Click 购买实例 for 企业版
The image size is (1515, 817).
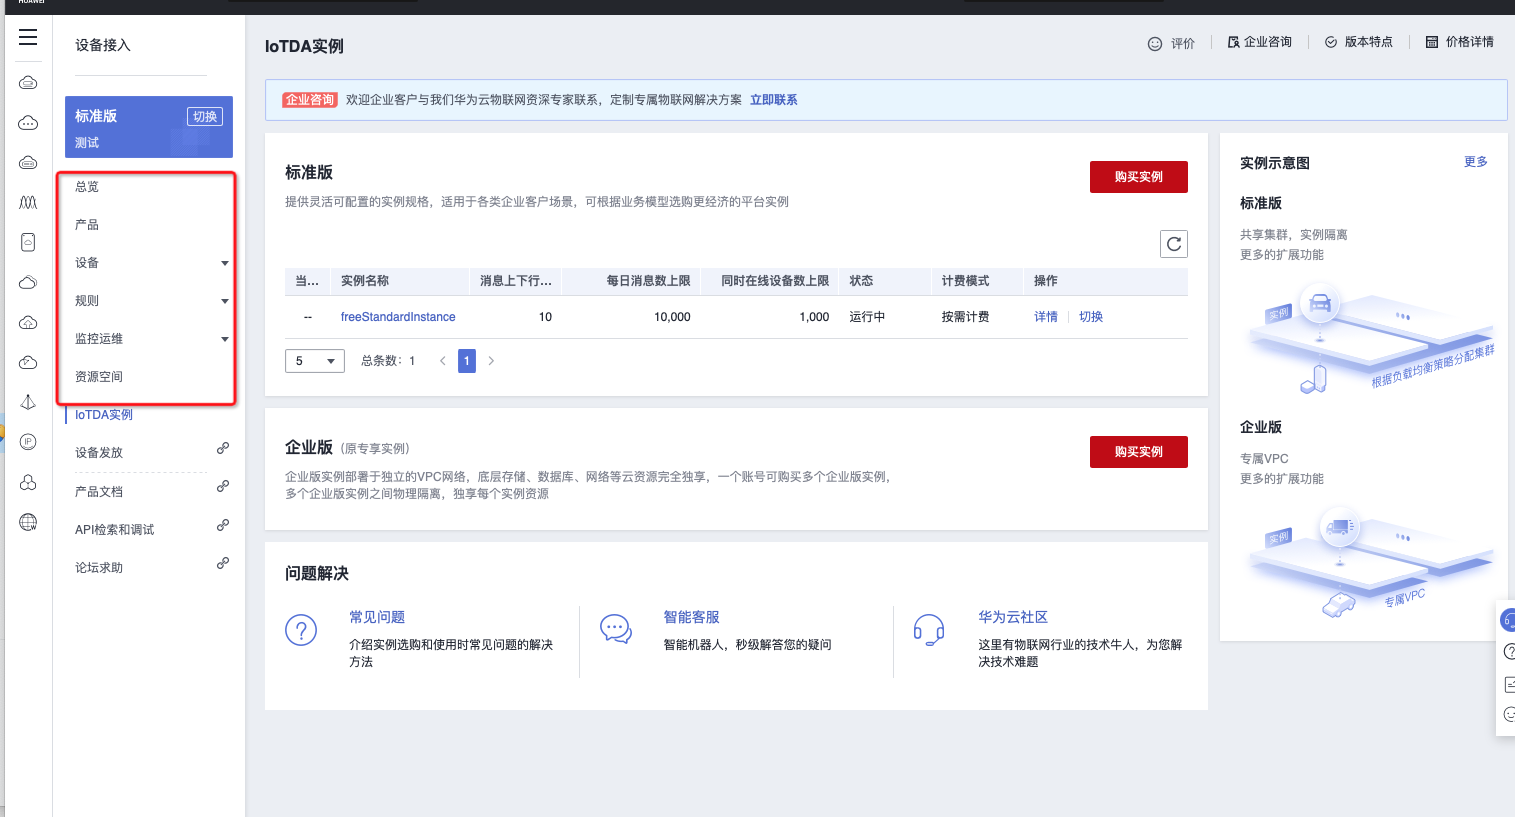[1139, 452]
